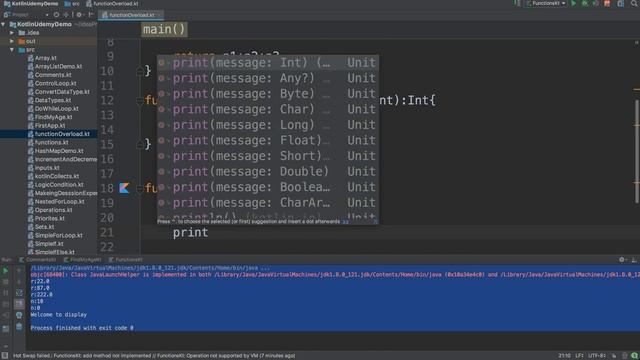
Task: Open Project panel settings gear
Action: pyautogui.click(x=79, y=15)
